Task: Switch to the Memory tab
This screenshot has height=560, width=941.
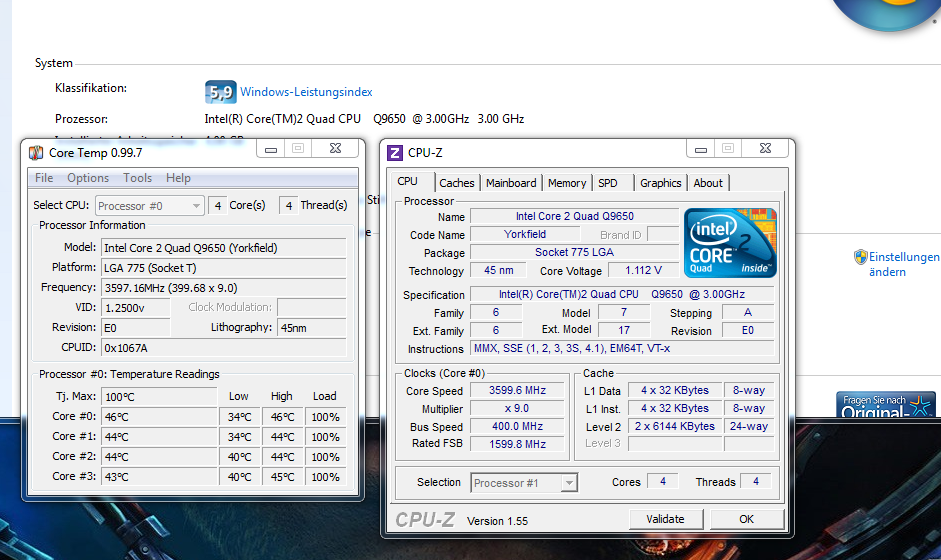Action: 567,183
